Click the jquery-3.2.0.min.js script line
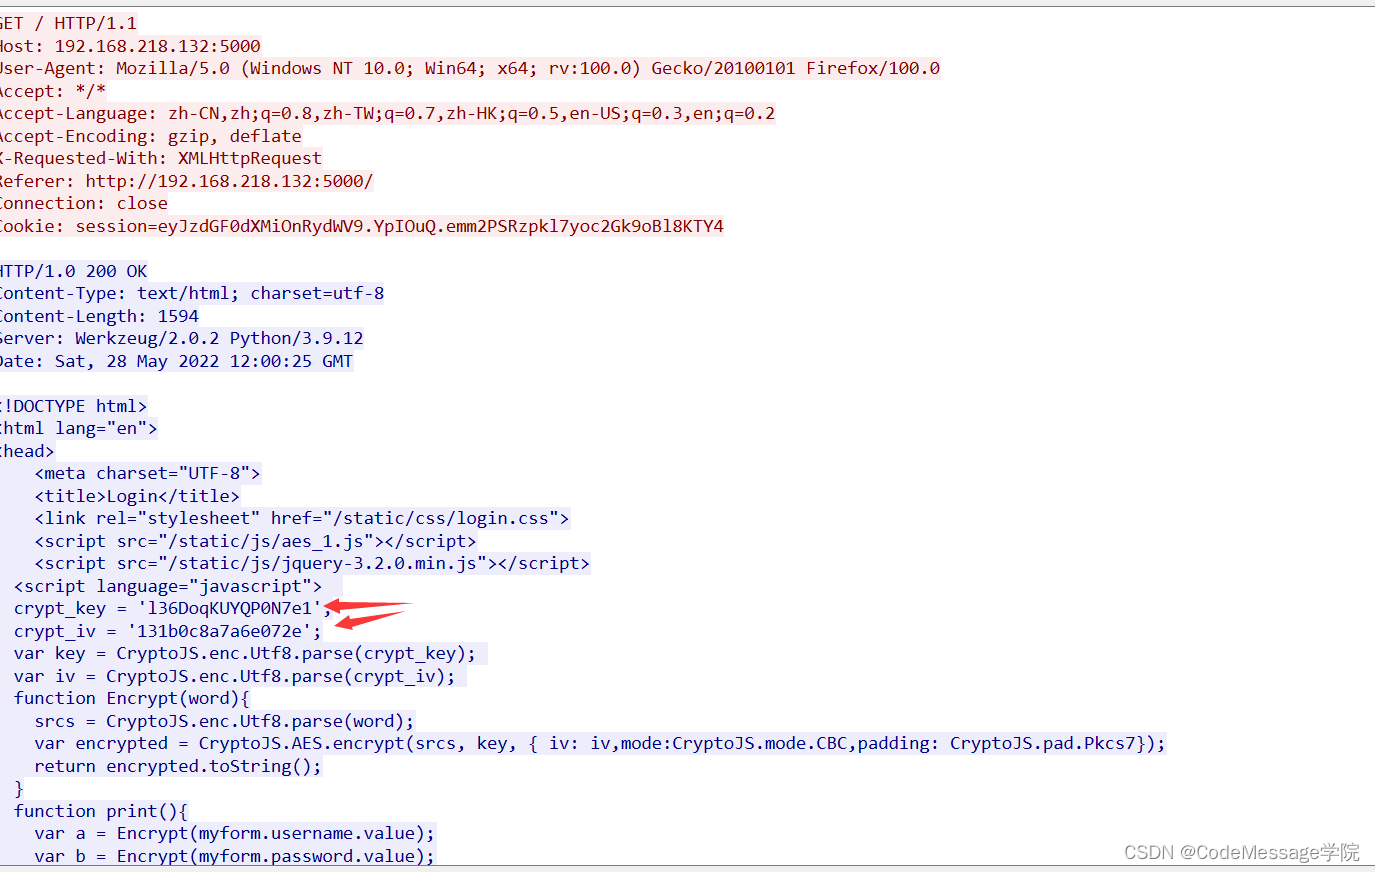The width and height of the screenshot is (1375, 872). coord(312,563)
